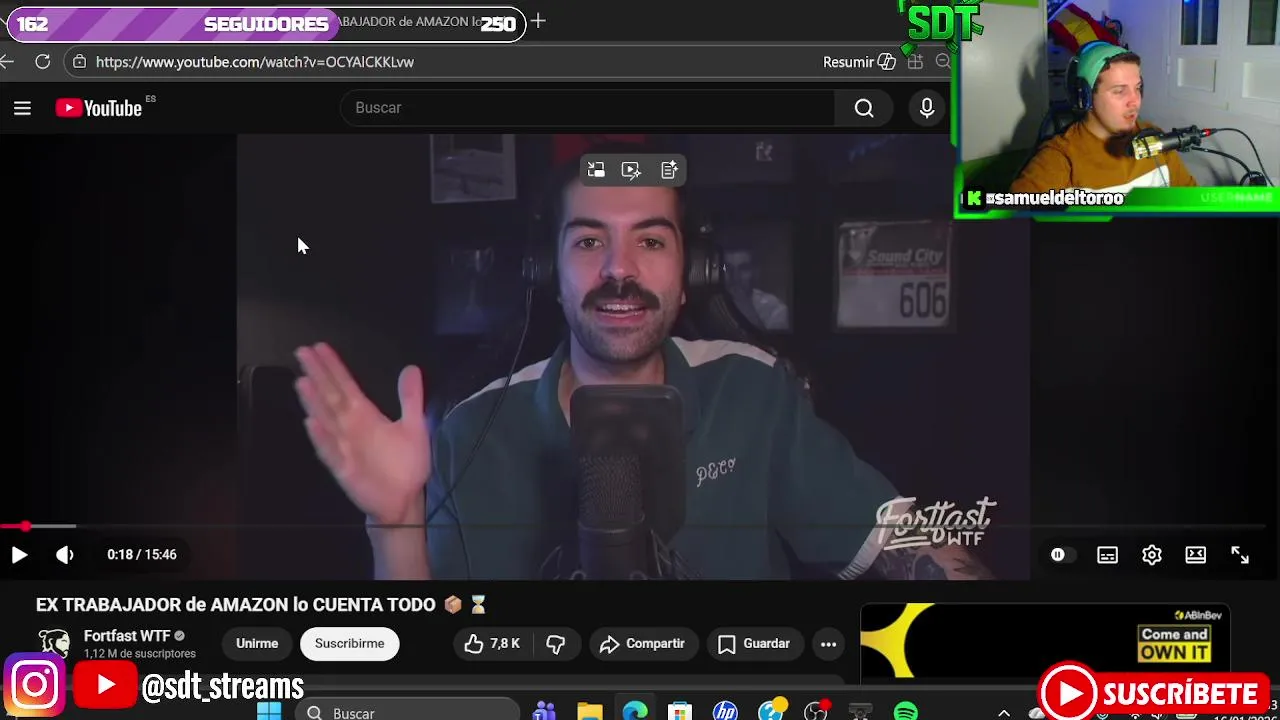Click the video title EX TRABAJADOR de AMAZON
Viewport: 1280px width, 720px height.
(x=235, y=605)
